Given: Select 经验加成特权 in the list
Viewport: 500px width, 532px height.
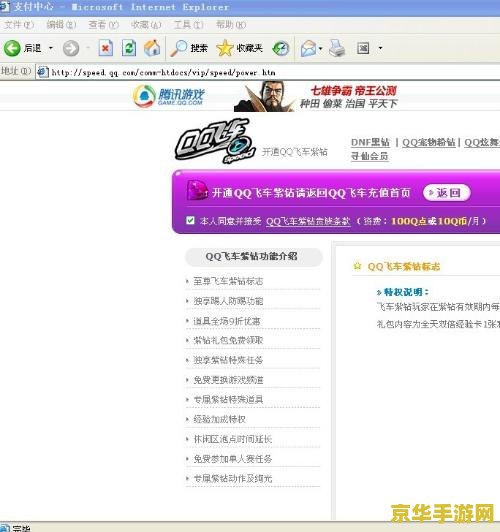Looking at the screenshot, I should click(x=219, y=419).
